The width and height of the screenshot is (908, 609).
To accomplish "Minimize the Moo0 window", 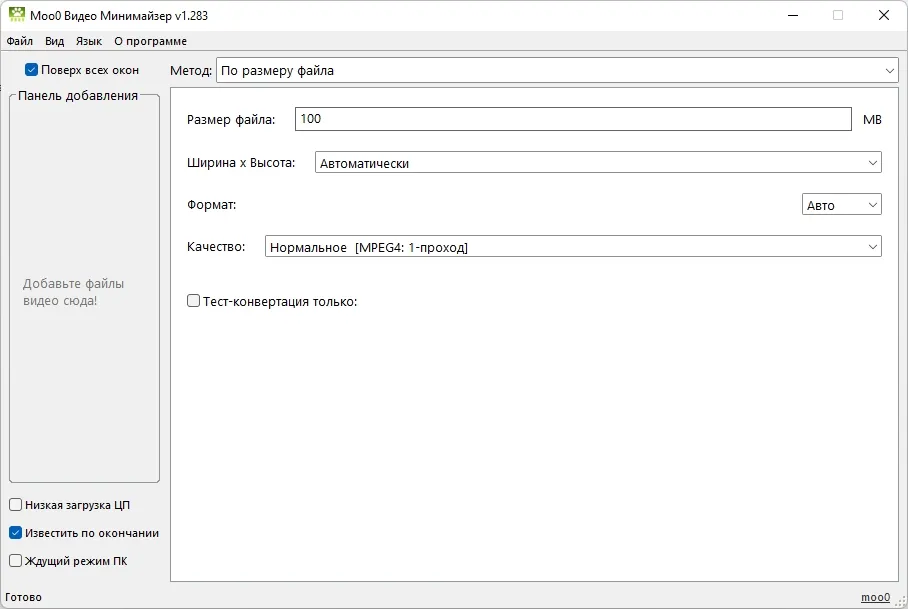I will coord(793,16).
